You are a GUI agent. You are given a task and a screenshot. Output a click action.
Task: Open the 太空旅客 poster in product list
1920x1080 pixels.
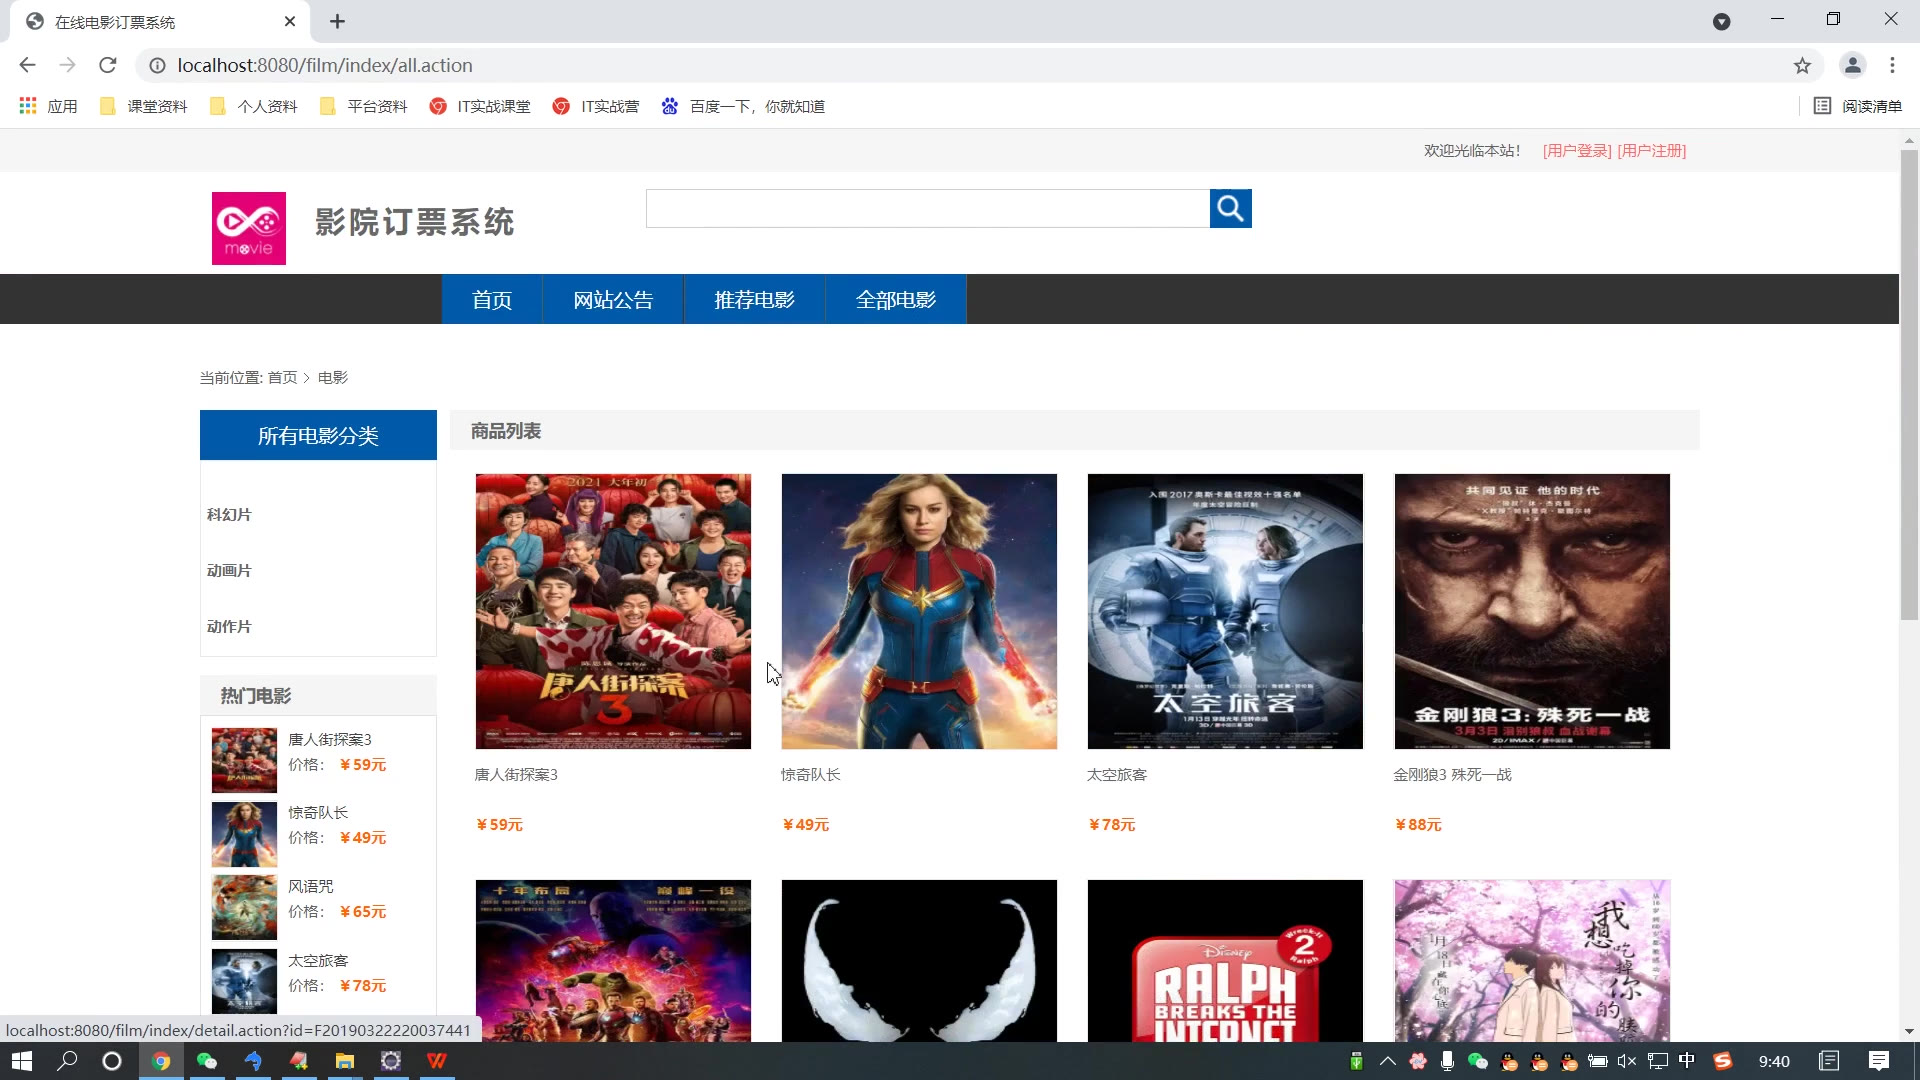1225,611
